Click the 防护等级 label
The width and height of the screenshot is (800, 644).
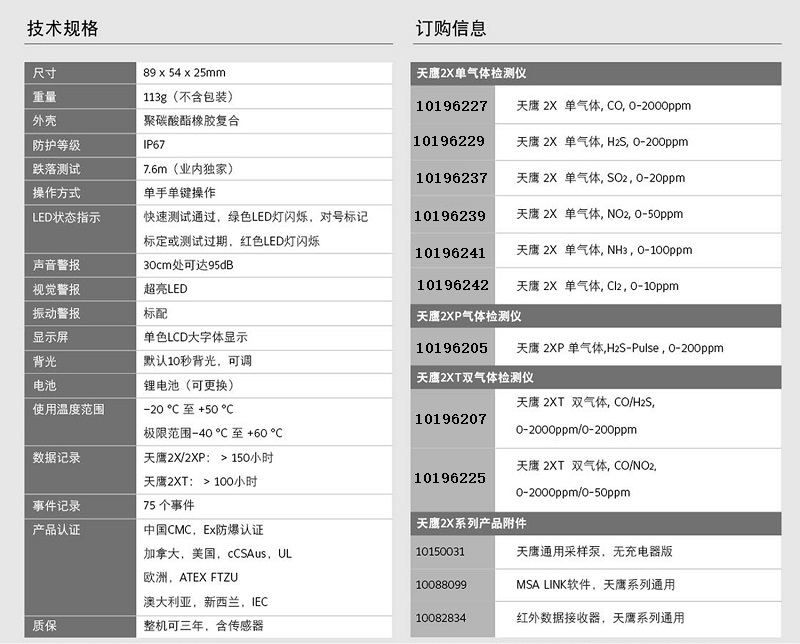57,145
